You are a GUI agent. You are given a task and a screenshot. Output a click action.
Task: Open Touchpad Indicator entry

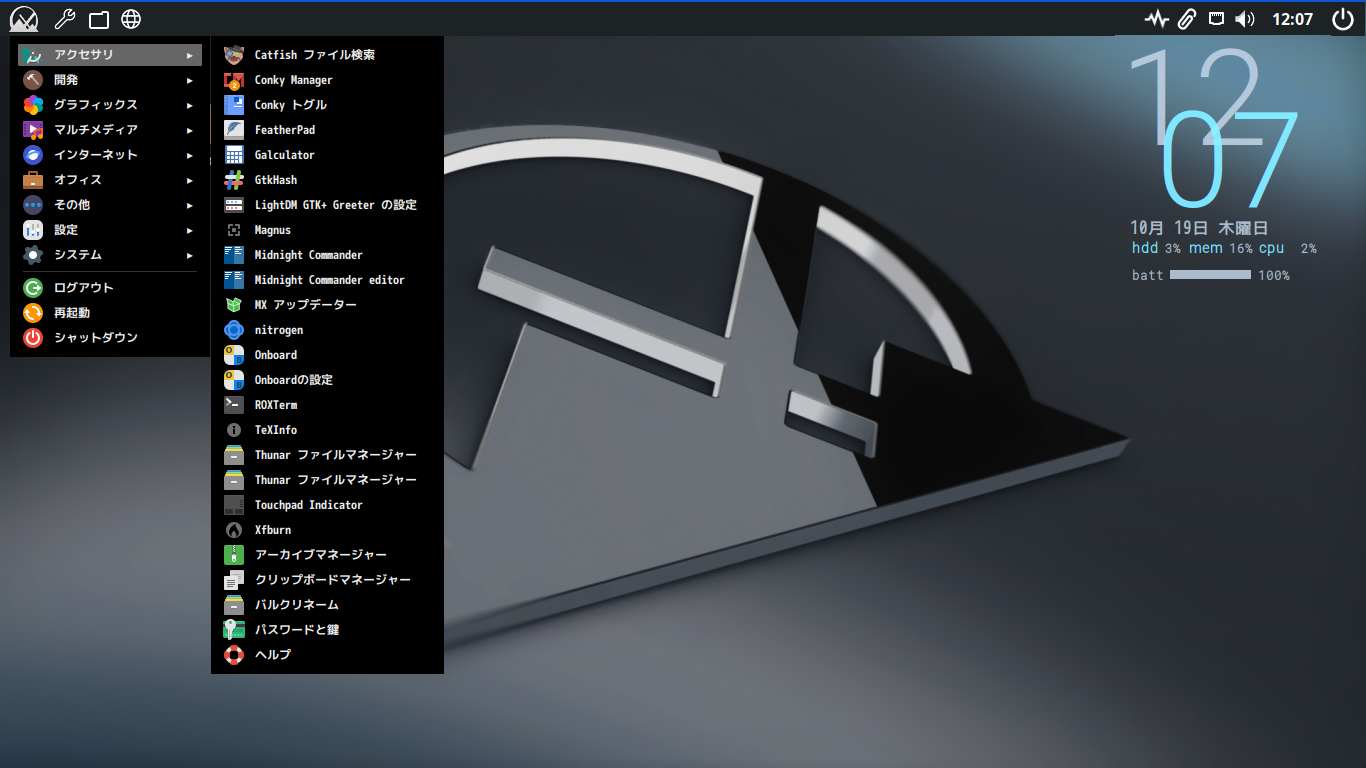point(327,505)
